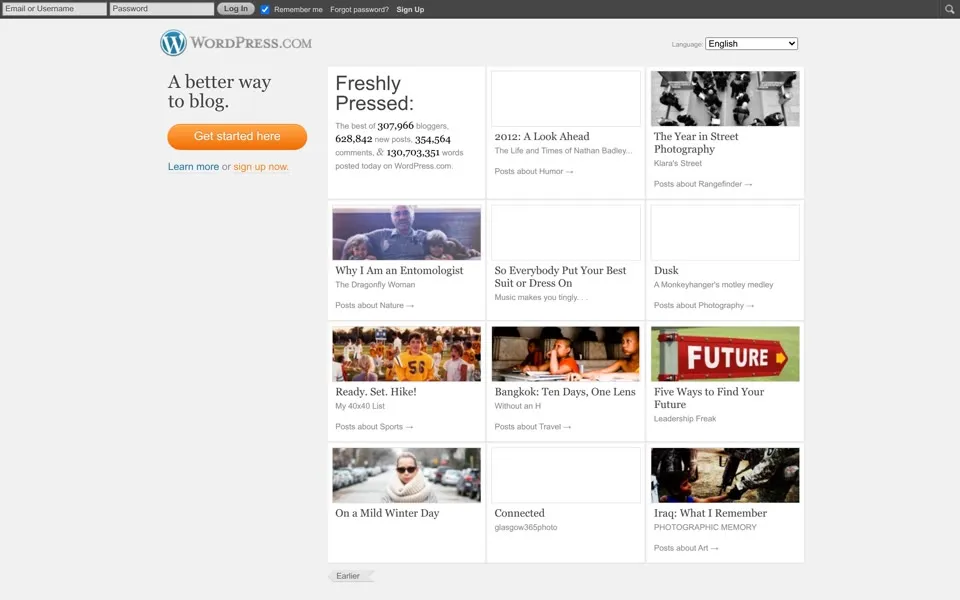Visit Music makes you tingly blog
The image size is (960, 600).
click(541, 298)
